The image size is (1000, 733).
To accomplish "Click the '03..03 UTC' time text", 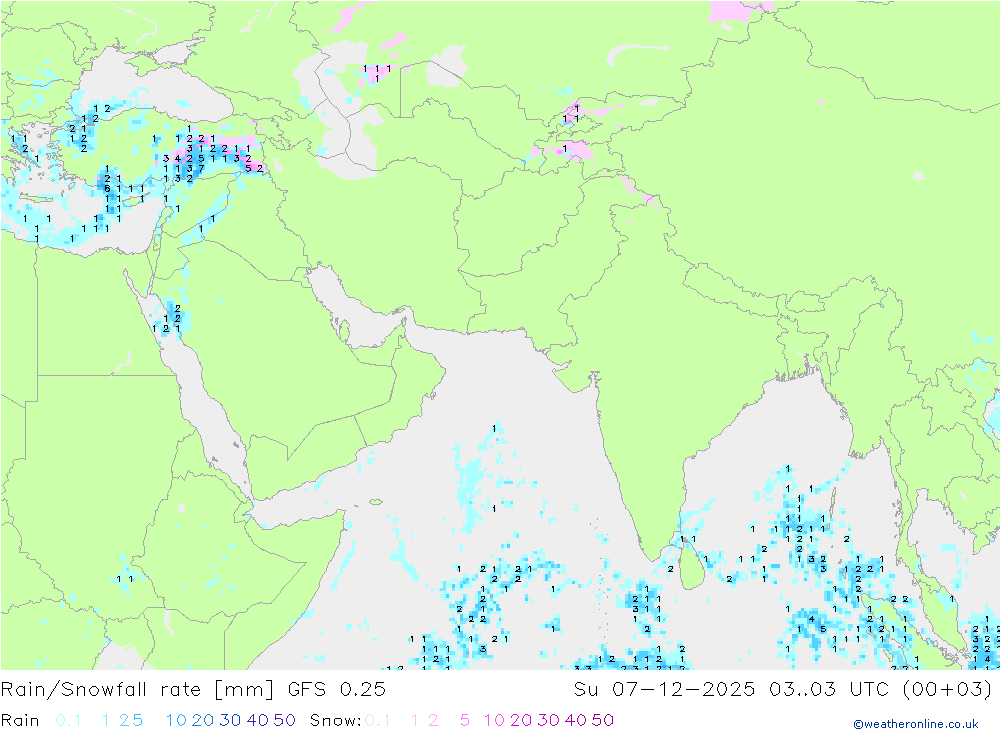I will point(829,690).
